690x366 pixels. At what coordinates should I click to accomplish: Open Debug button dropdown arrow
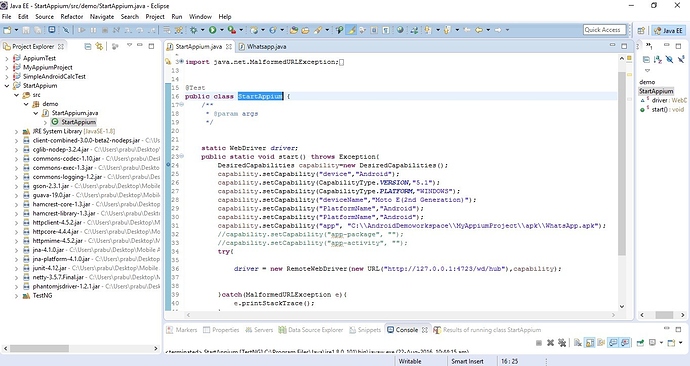pyautogui.click(x=202, y=30)
